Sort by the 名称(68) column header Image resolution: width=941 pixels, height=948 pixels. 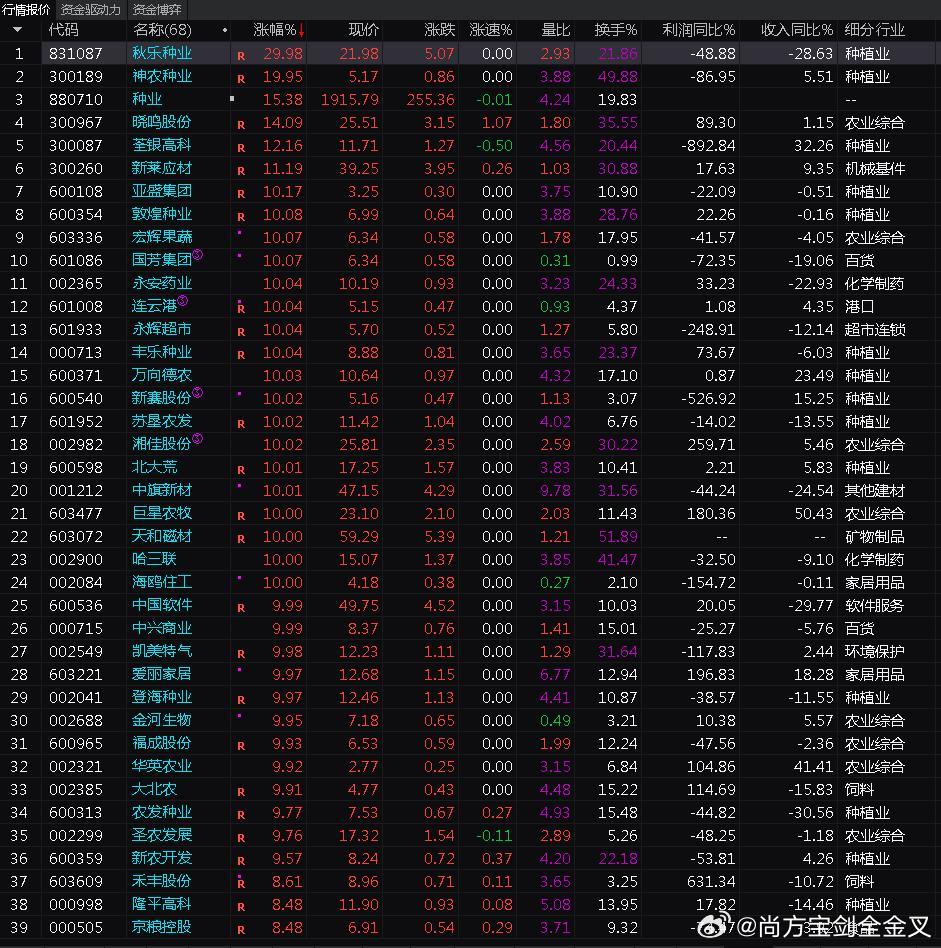point(162,30)
